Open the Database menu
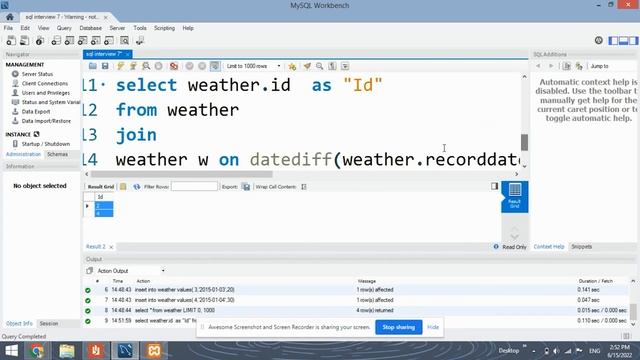This screenshot has width=640, height=360. (x=91, y=28)
